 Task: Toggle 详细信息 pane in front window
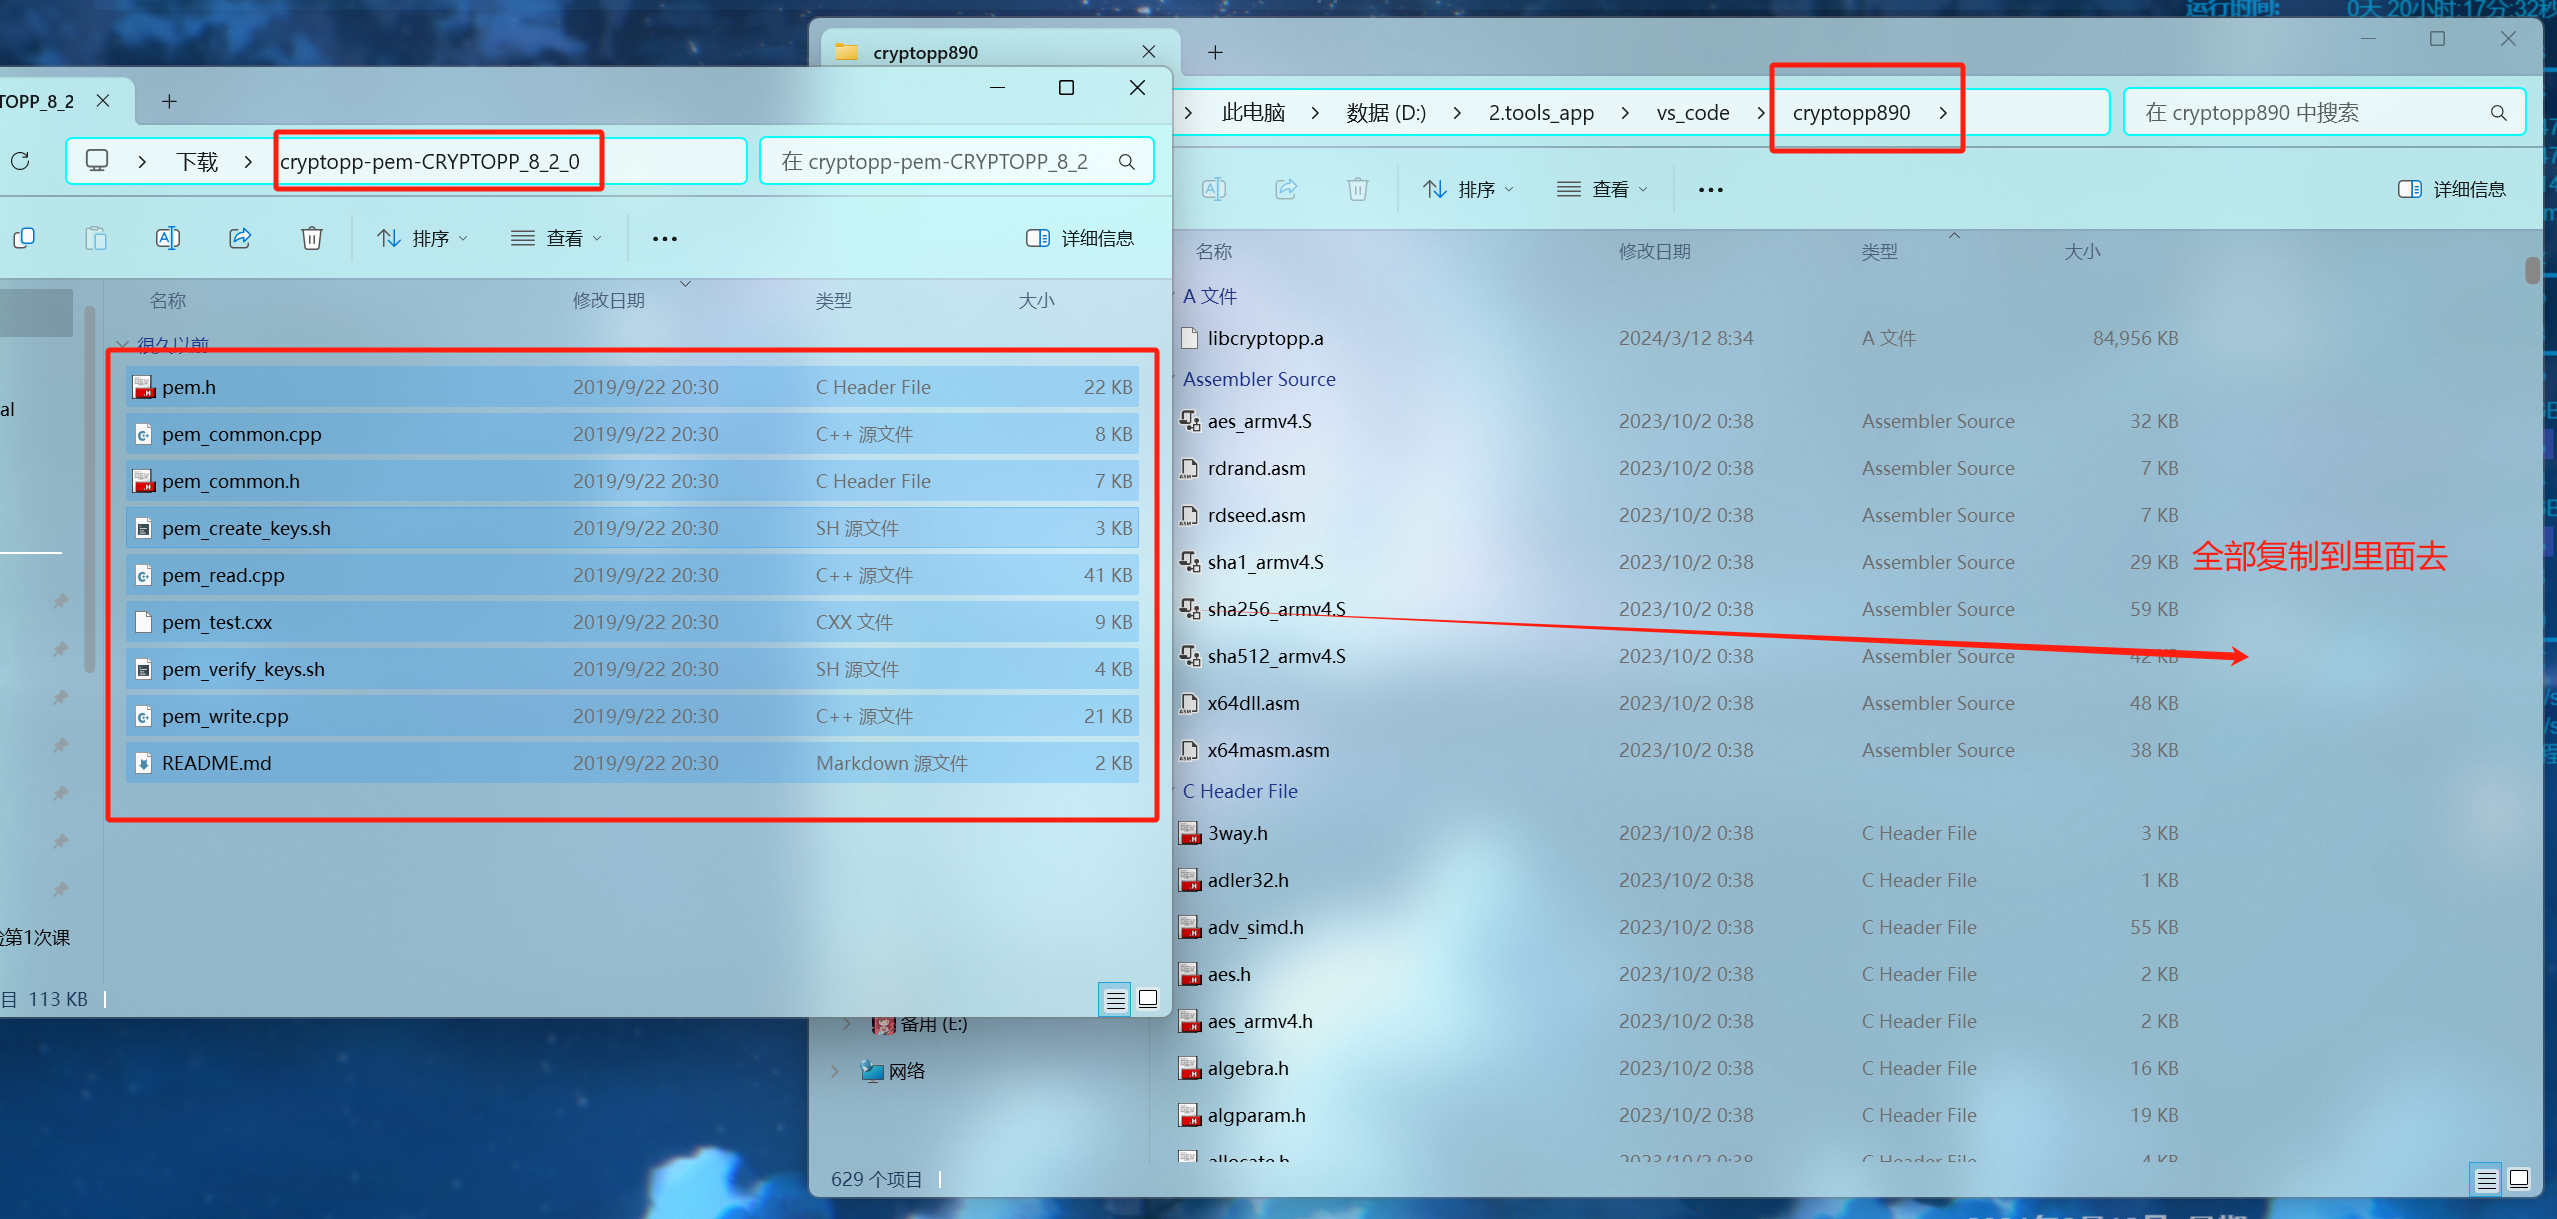1080,238
